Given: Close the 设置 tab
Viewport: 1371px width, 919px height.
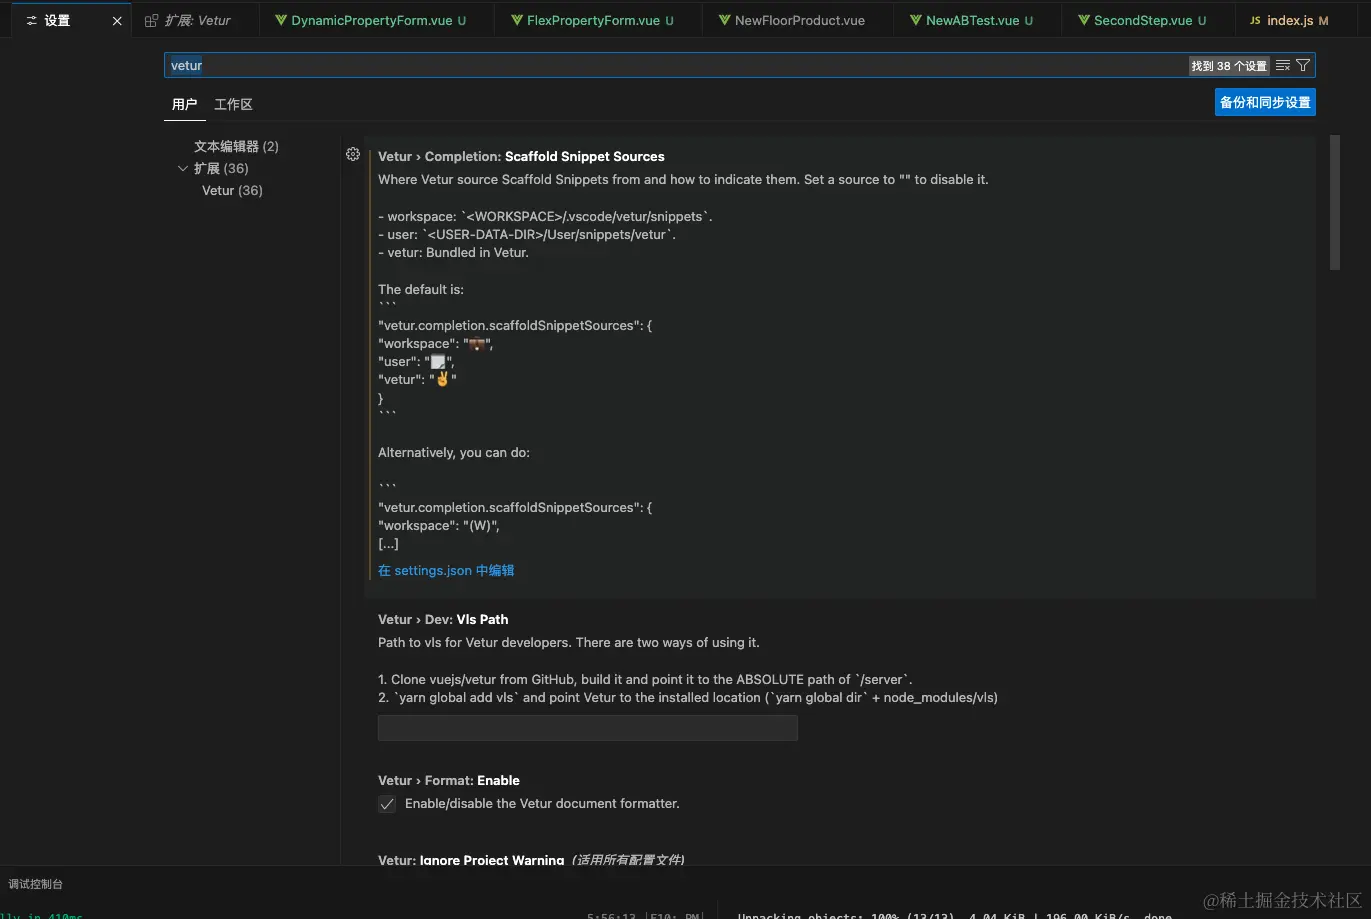Looking at the screenshot, I should (x=117, y=20).
